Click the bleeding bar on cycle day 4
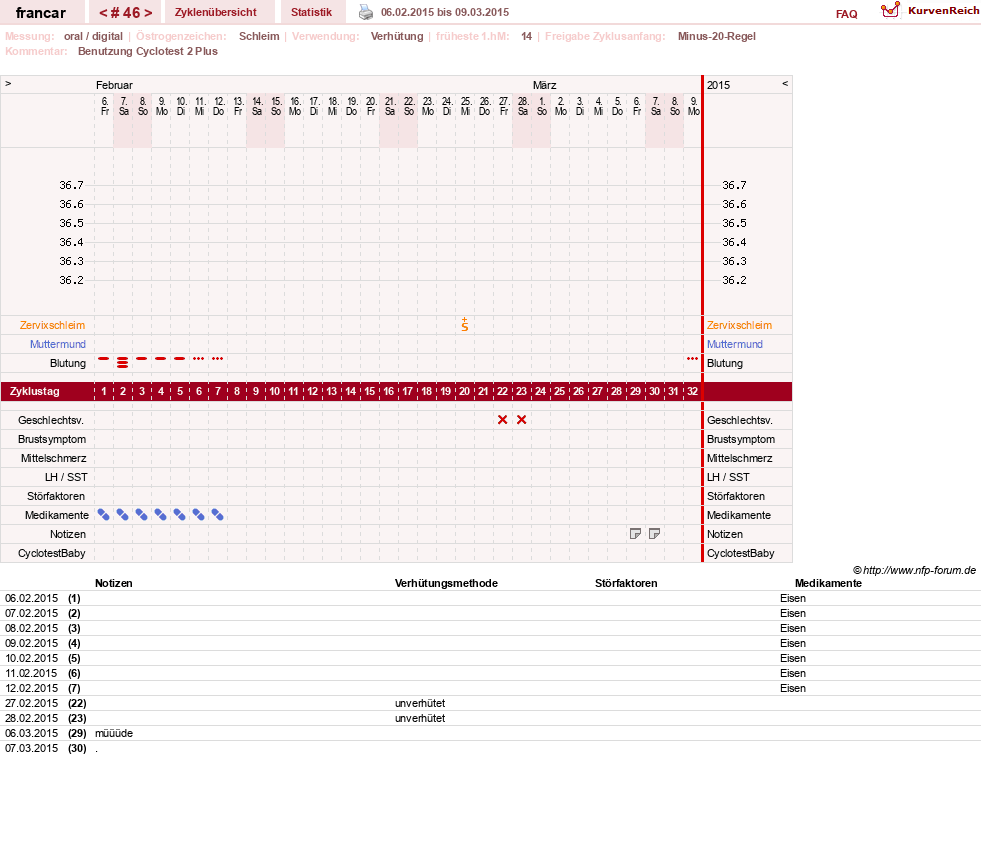The image size is (981, 862). click(161, 358)
